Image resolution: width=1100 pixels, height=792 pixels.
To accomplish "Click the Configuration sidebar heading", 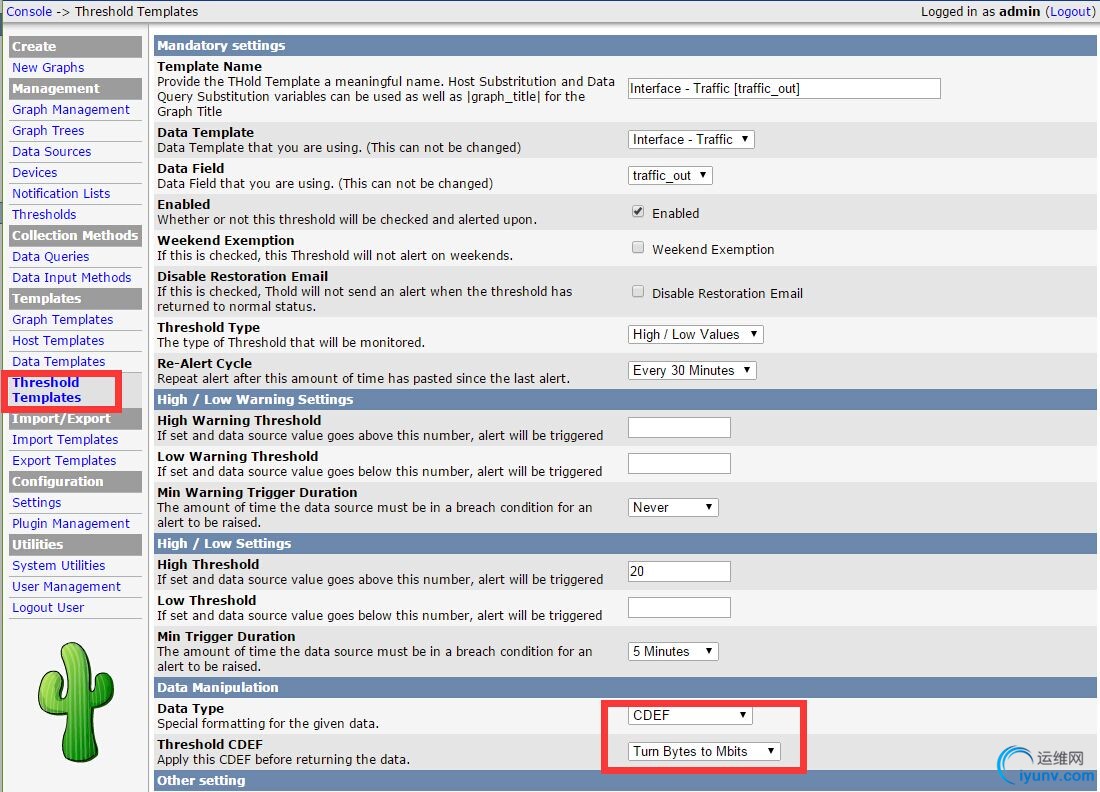I will coord(75,482).
